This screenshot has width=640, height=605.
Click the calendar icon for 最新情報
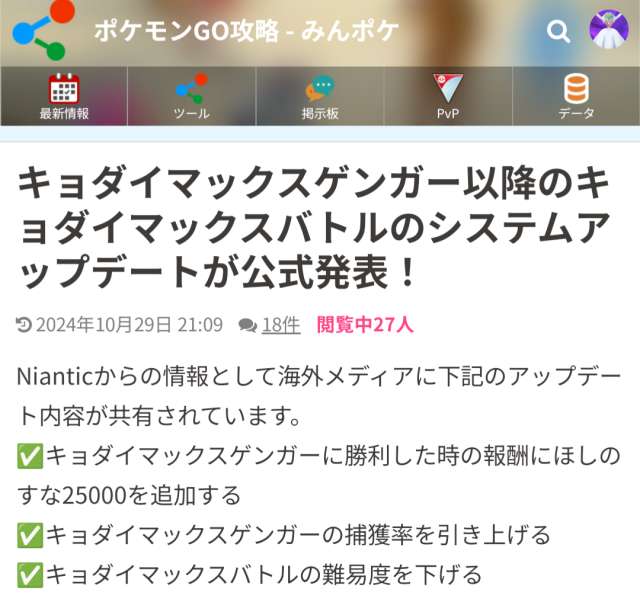[64, 88]
